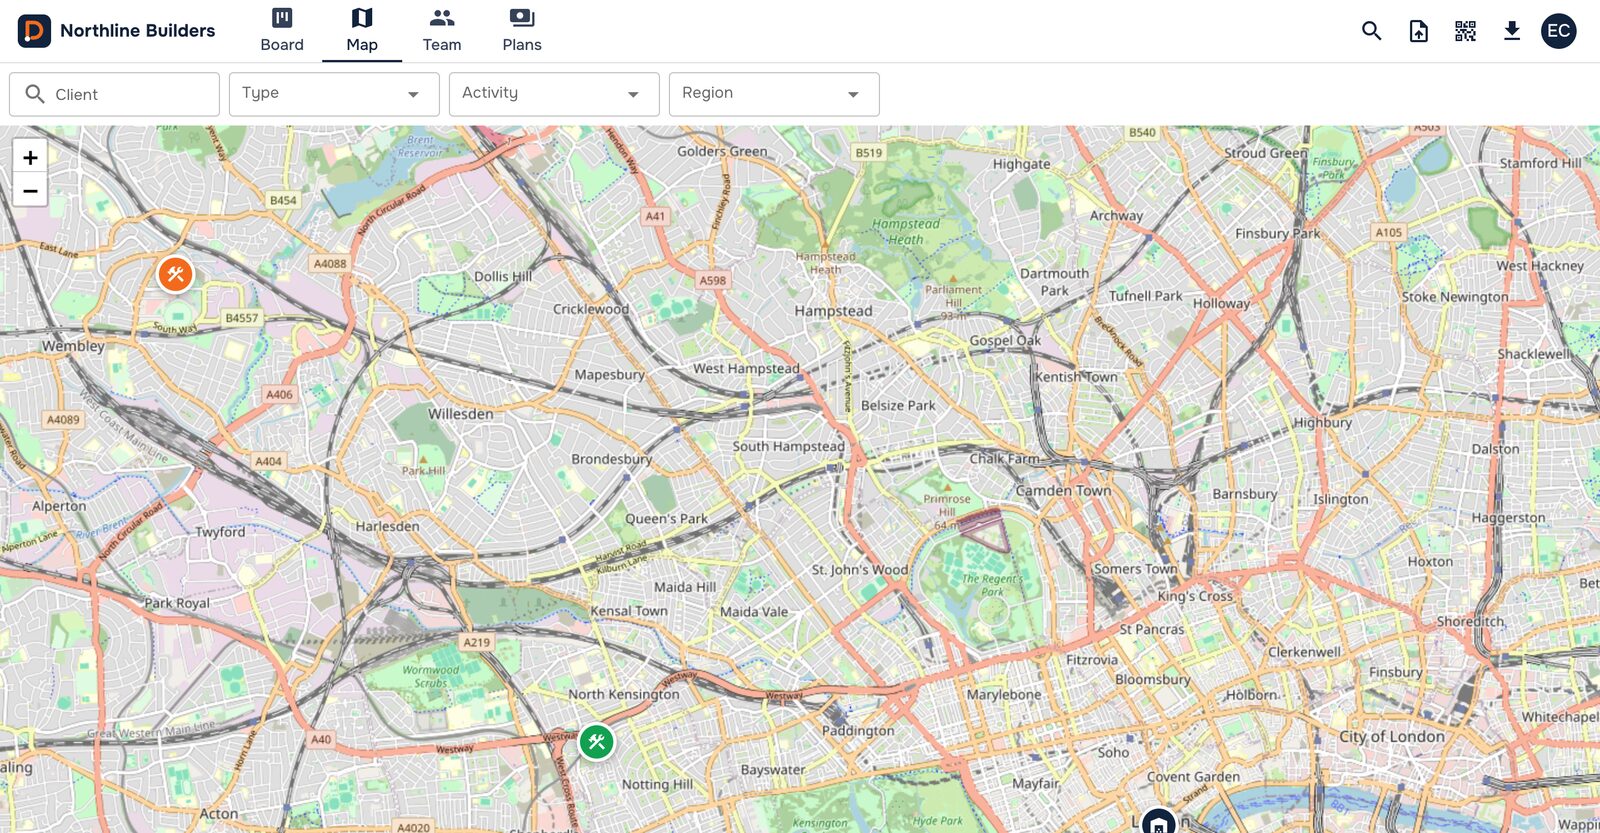Click the Finsbury Park map label

coord(1277,233)
